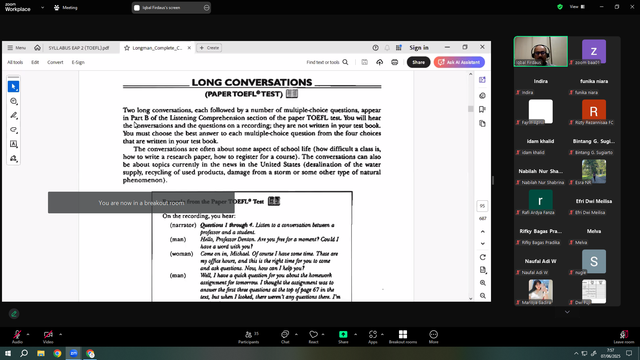Open the Acrobat help question mark icon
The image size is (640, 360).
tap(375, 48)
